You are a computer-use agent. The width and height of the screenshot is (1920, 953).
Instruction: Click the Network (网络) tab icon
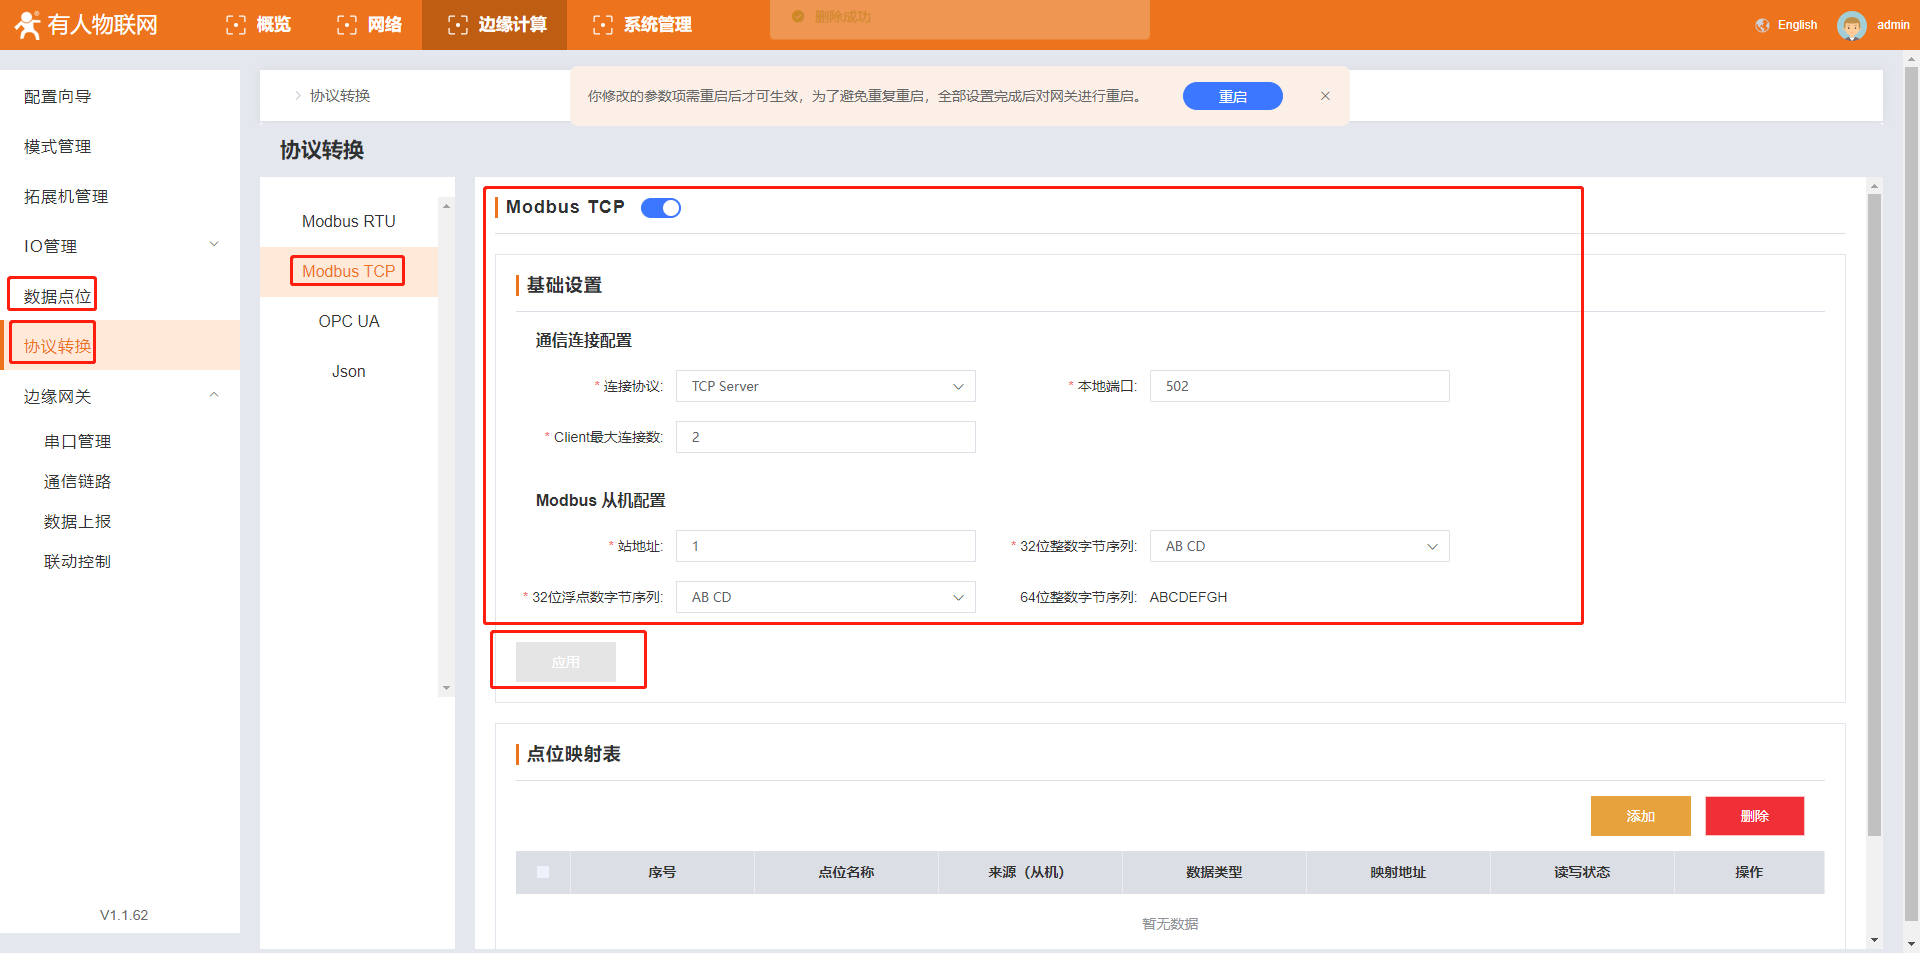347,25
